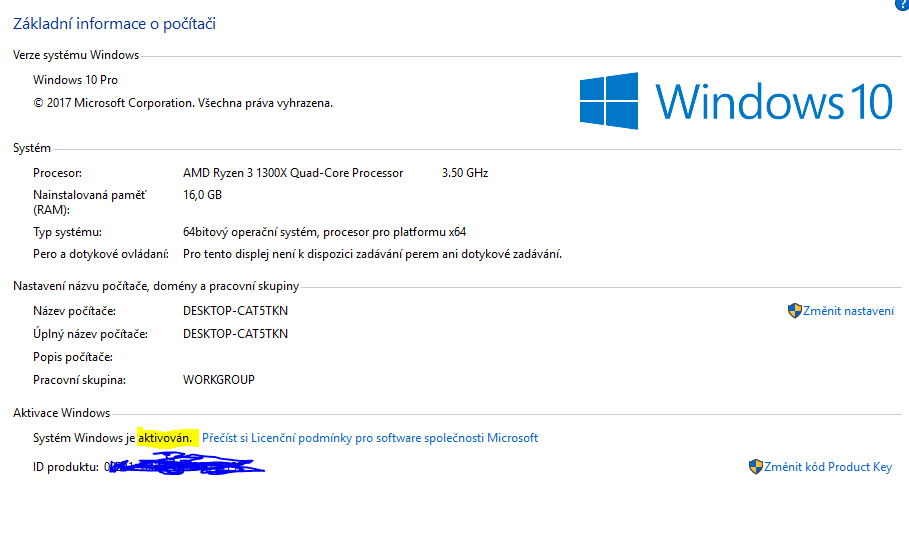Open the Změnit nastavení link

click(x=849, y=311)
